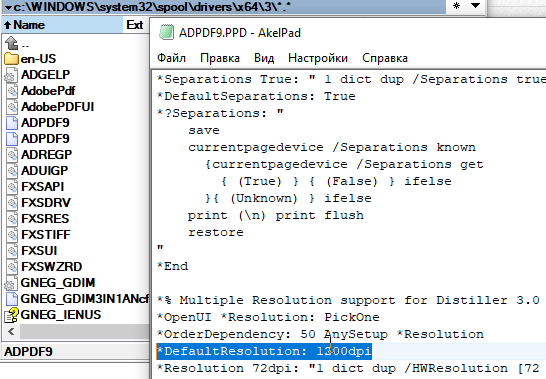
Task: Open directory dropdown arrow before path
Action: coord(8,7)
